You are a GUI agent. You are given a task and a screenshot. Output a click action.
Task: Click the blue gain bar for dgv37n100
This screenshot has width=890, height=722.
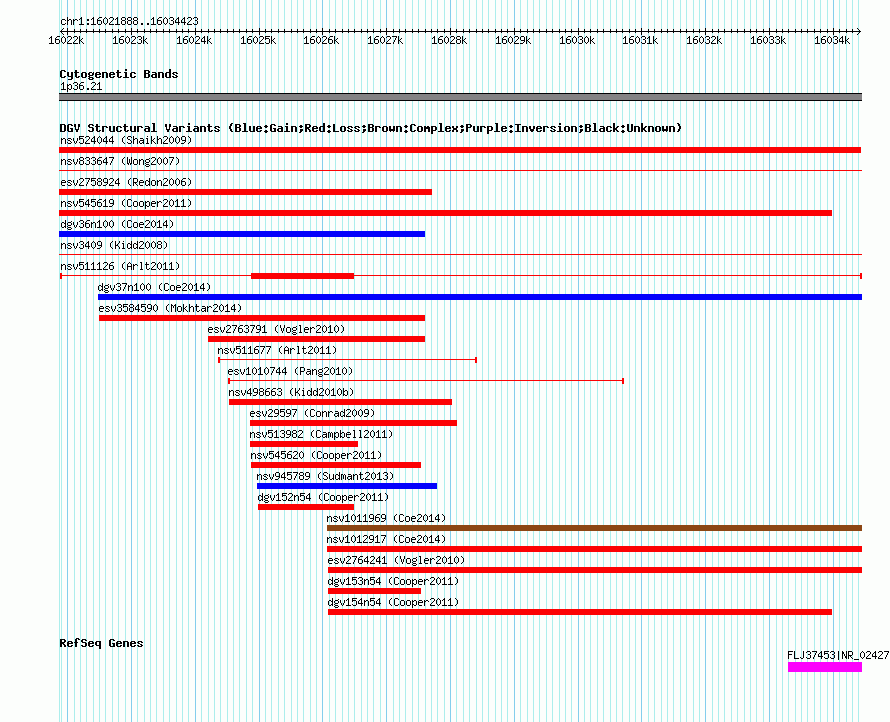(x=480, y=297)
